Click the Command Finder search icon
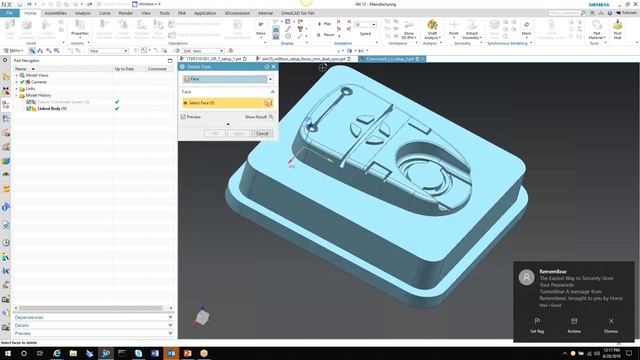The height and width of the screenshot is (360, 640). tap(583, 13)
